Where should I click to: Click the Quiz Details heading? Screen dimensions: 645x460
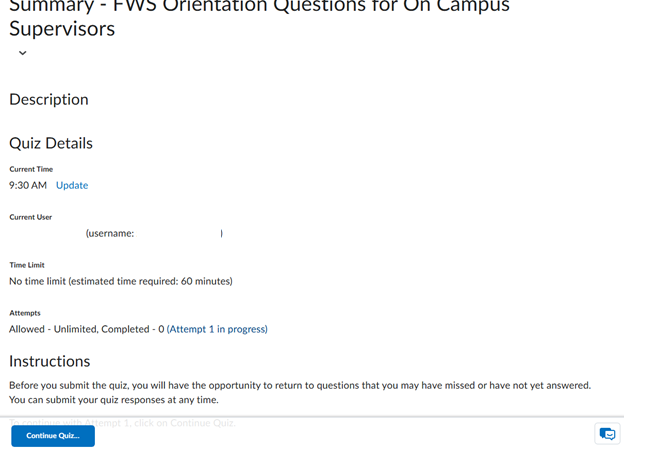pyautogui.click(x=51, y=143)
